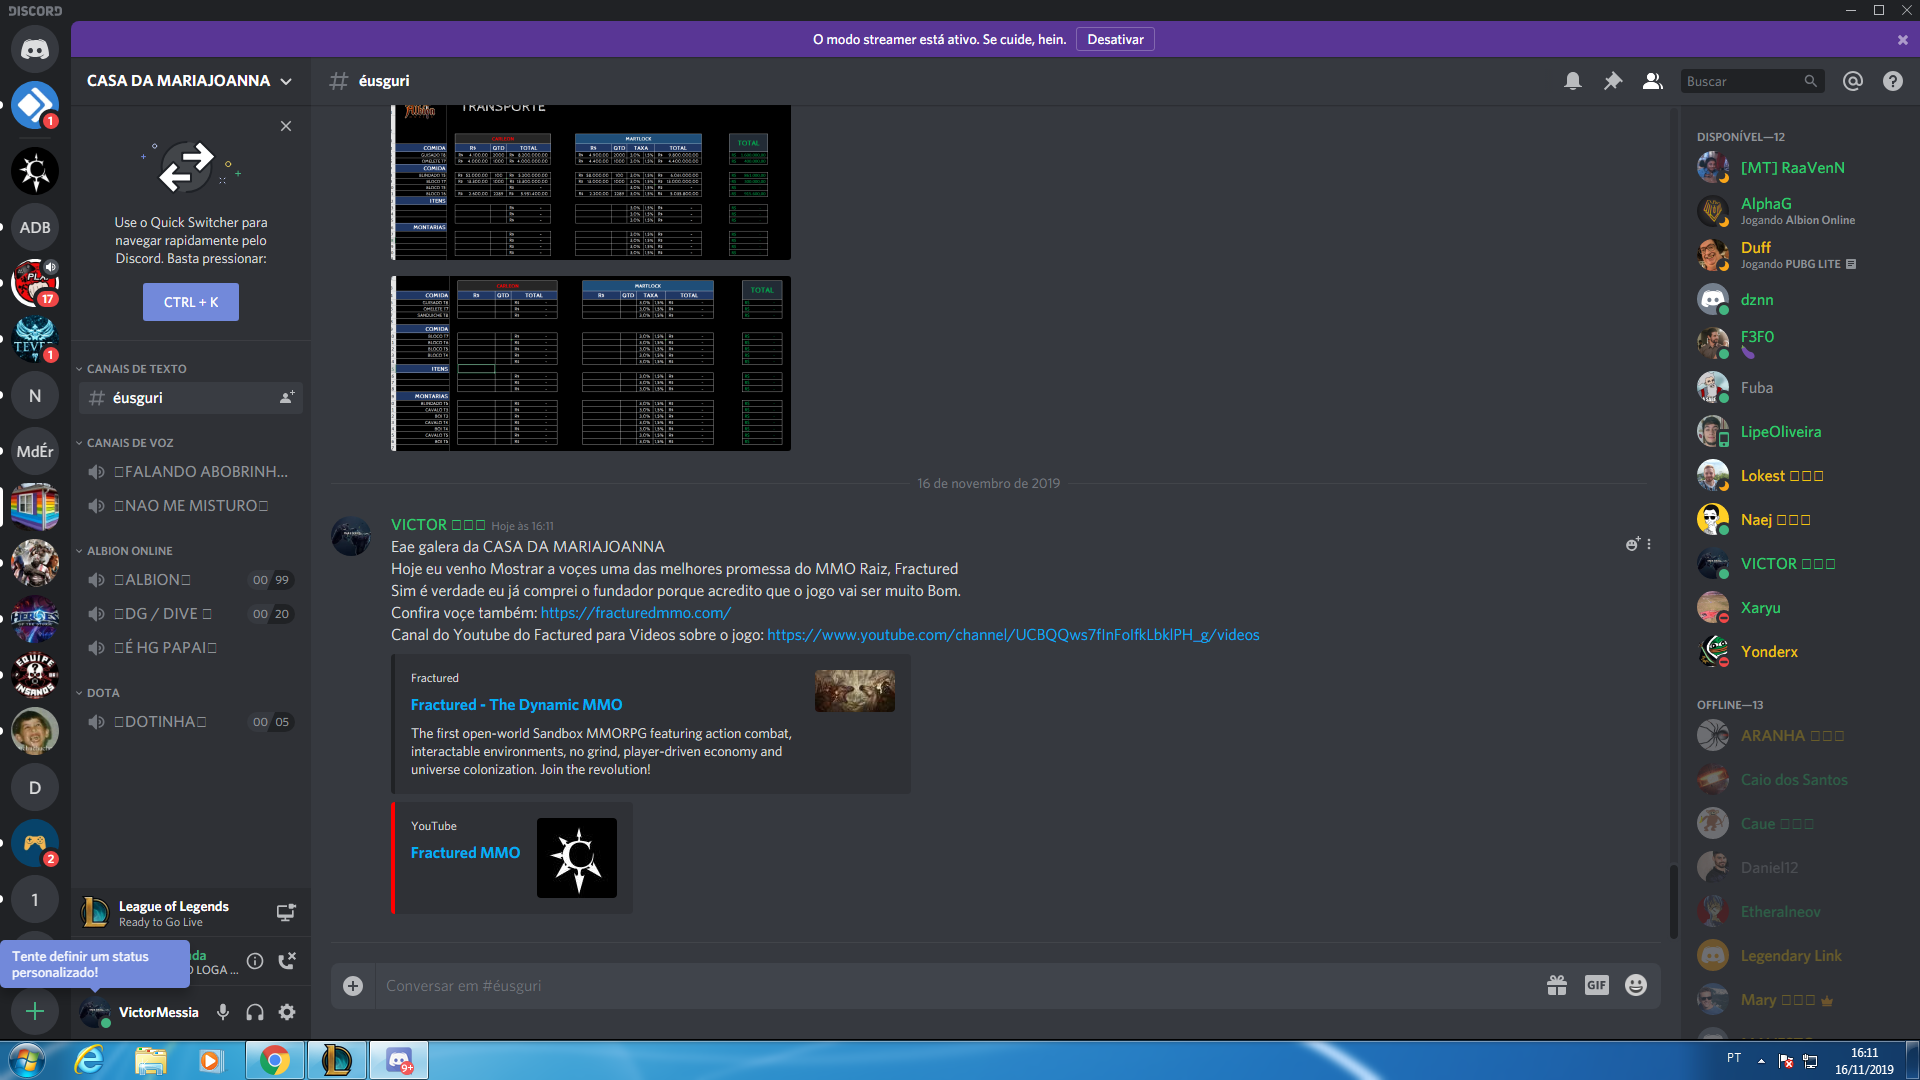Close Quick Switcher tip panel
The width and height of the screenshot is (1920, 1080).
tap(286, 126)
